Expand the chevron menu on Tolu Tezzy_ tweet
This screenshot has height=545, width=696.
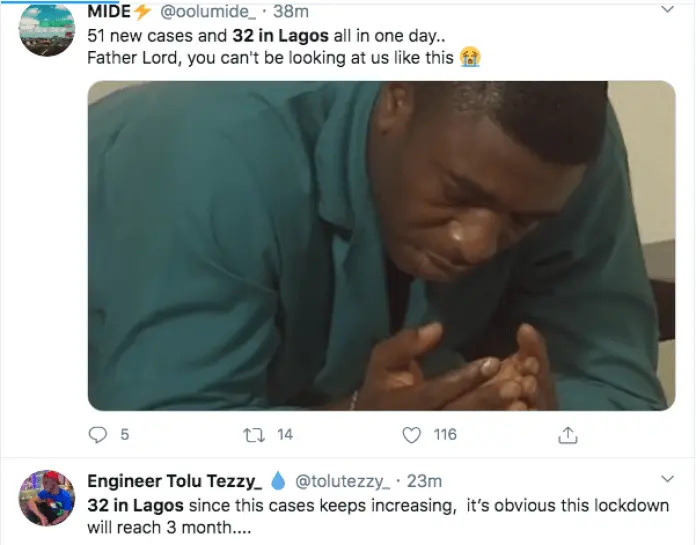(x=668, y=479)
